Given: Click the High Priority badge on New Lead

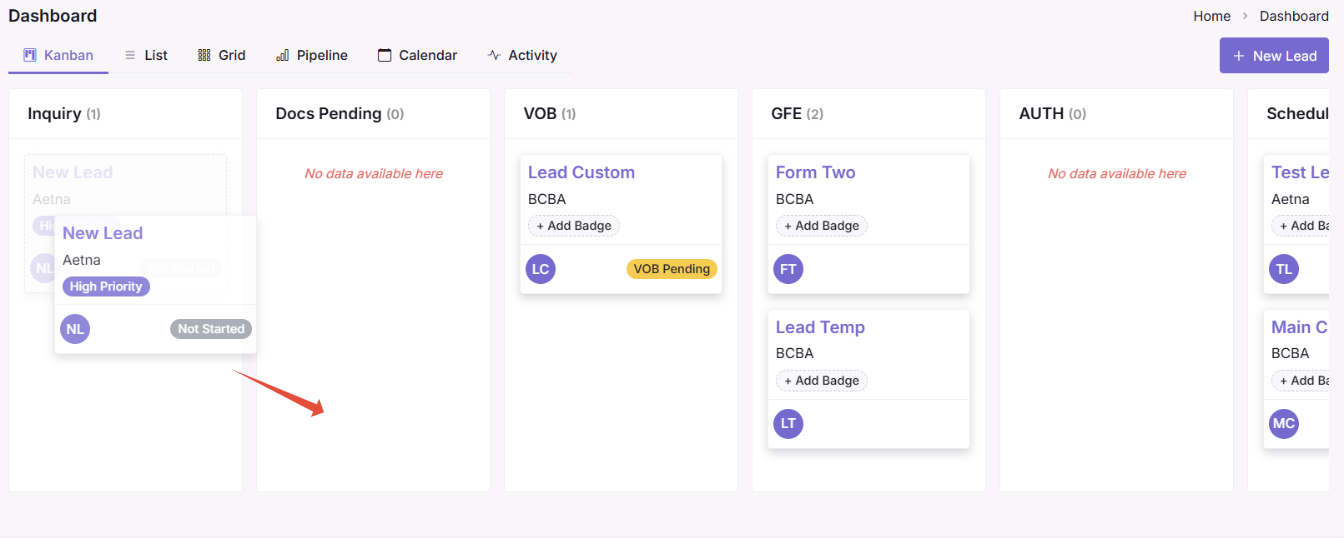Looking at the screenshot, I should pyautogui.click(x=106, y=287).
